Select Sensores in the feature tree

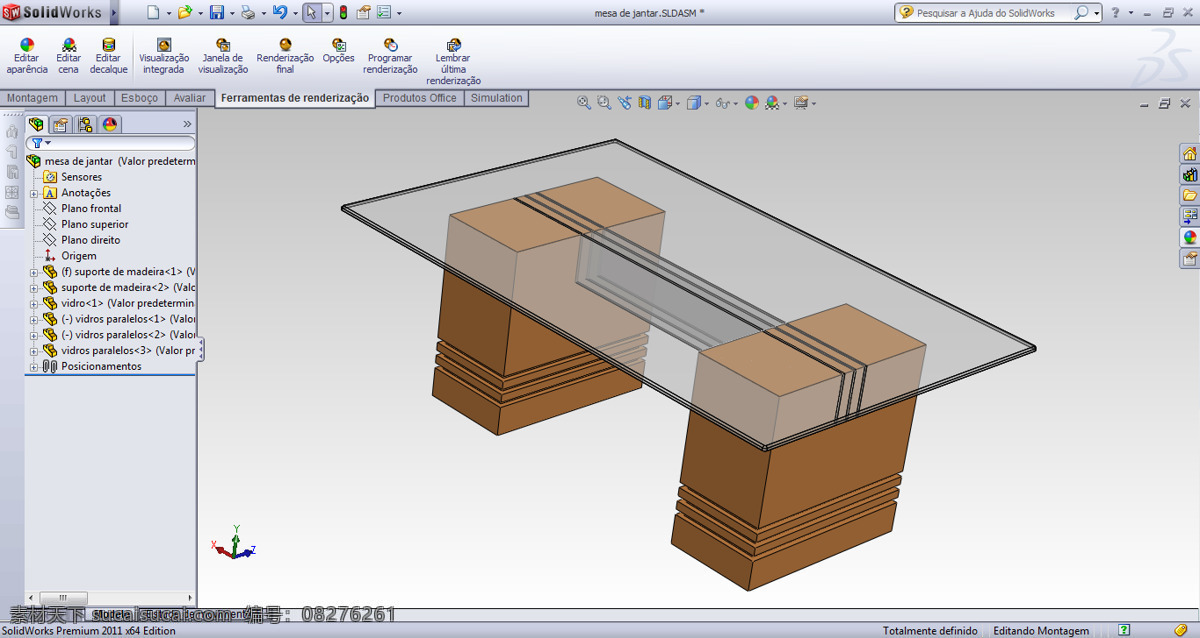tap(81, 177)
